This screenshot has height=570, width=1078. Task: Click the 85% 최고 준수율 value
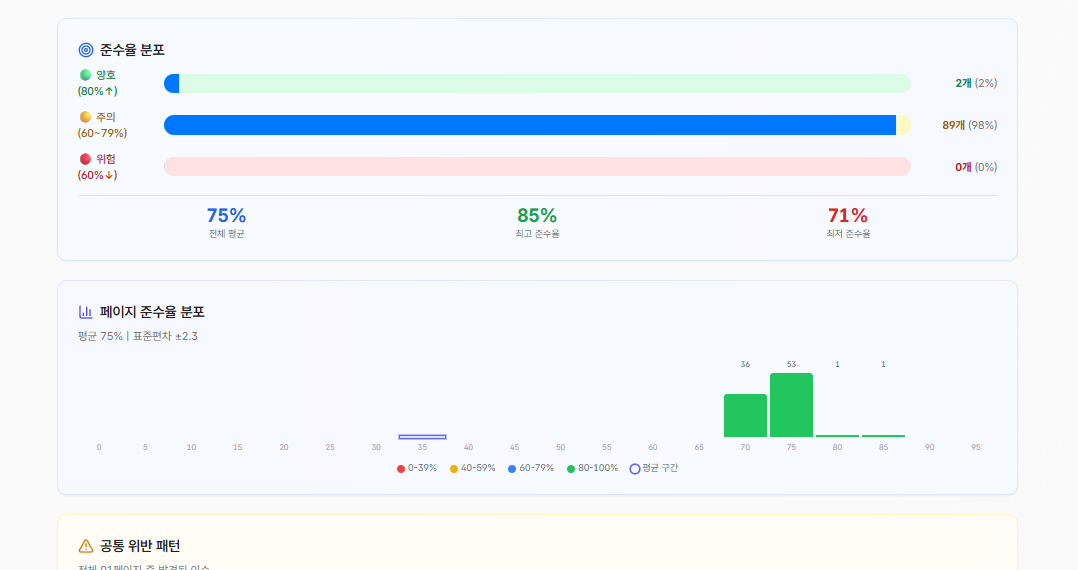pyautogui.click(x=537, y=216)
